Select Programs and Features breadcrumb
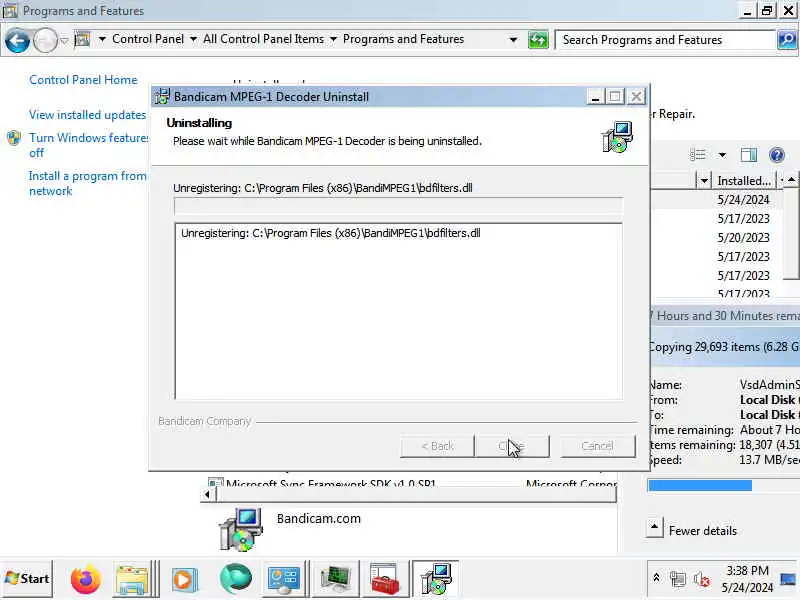The image size is (800, 600). [403, 39]
